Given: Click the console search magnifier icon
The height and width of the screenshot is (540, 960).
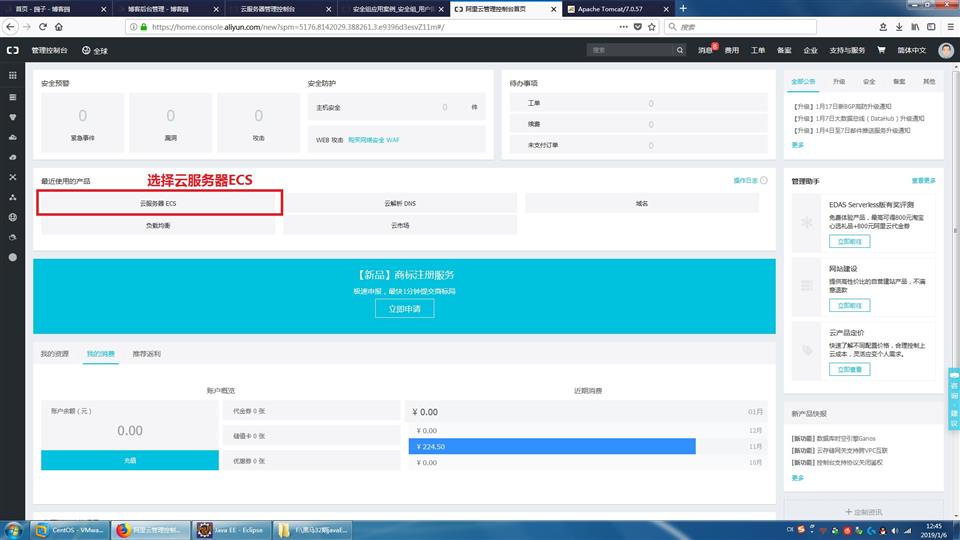Looking at the screenshot, I should 680,50.
